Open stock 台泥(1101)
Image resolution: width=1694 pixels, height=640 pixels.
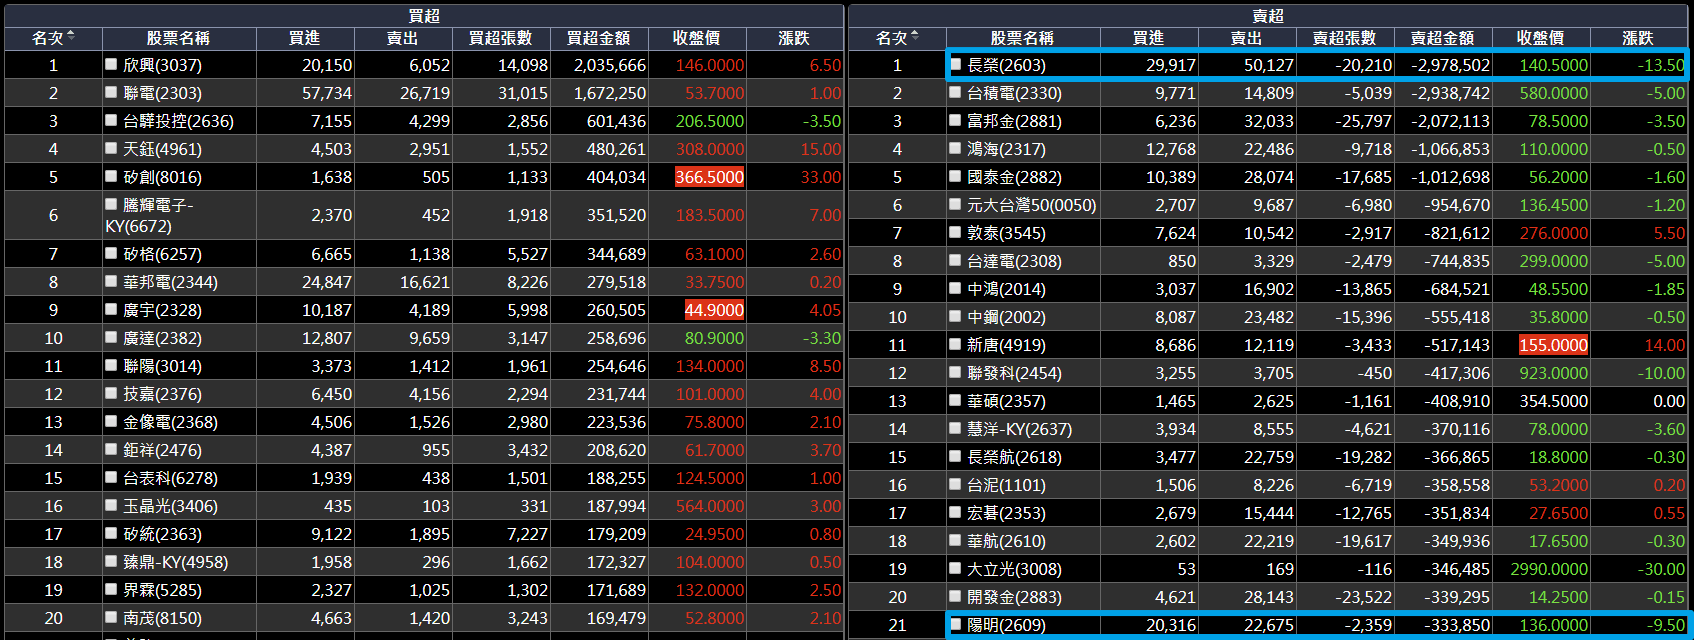(x=1006, y=484)
